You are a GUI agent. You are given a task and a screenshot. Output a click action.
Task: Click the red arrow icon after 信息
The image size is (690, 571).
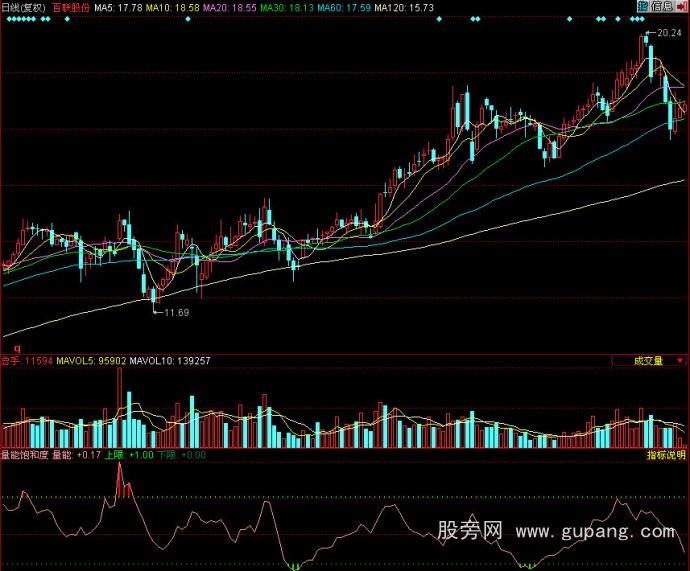pyautogui.click(x=680, y=6)
